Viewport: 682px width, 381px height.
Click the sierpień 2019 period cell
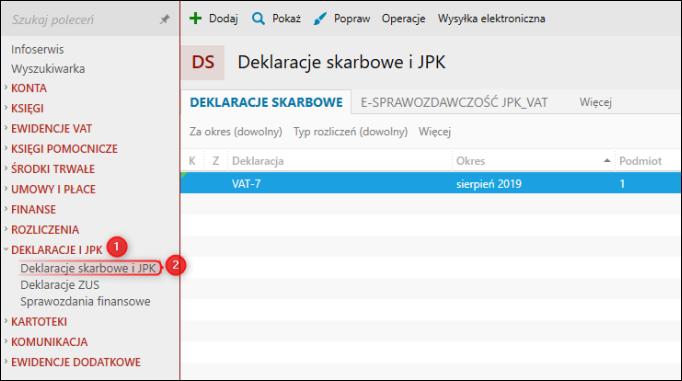pos(488,184)
